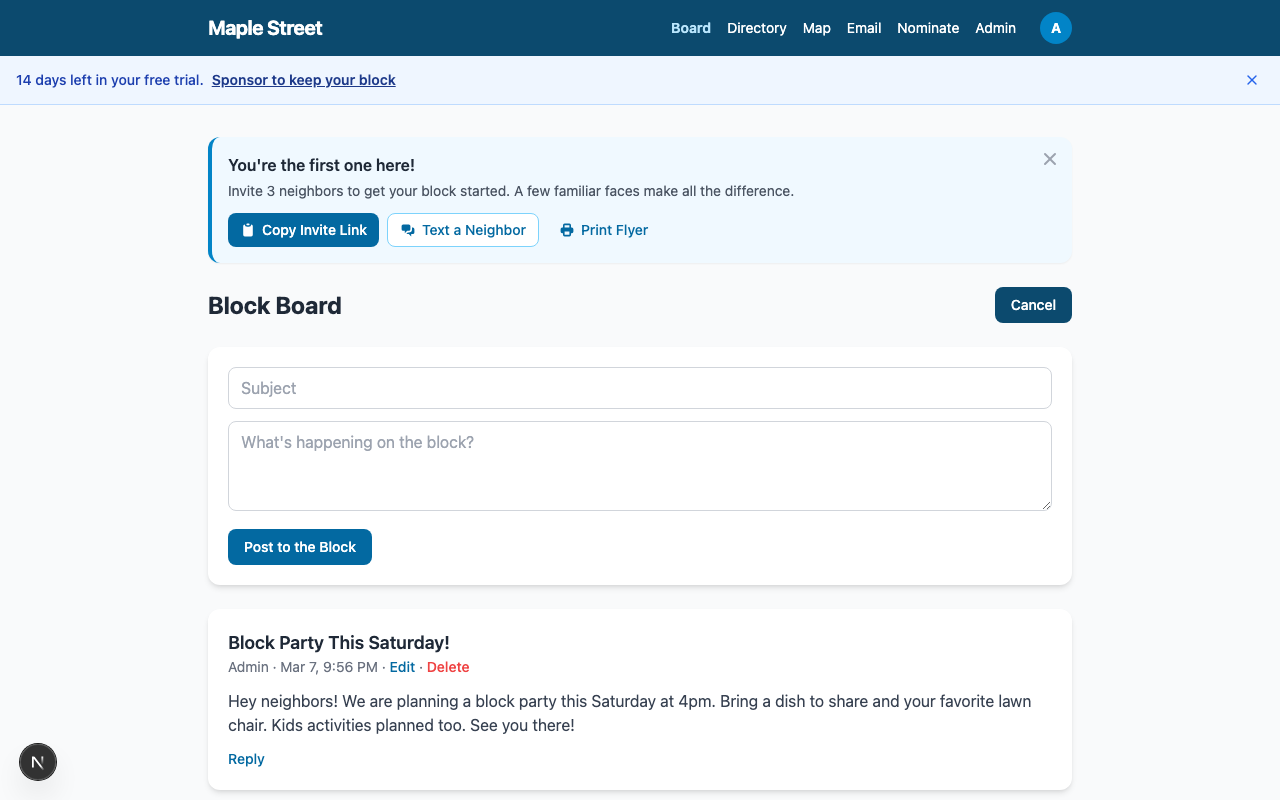Image resolution: width=1280 pixels, height=800 pixels.
Task: Click the Maple Street logo
Action: [265, 28]
